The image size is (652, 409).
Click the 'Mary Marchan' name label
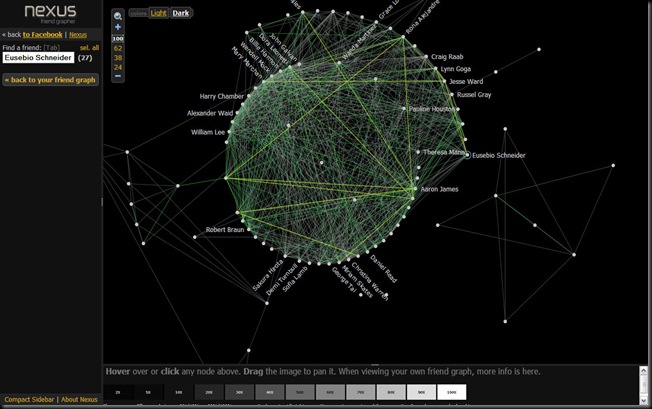247,62
